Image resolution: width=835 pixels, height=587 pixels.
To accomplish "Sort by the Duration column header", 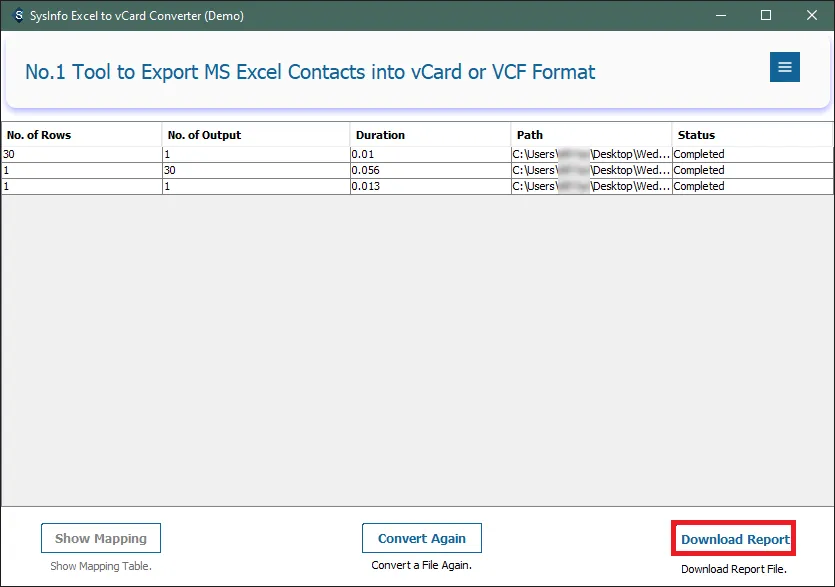I will coord(429,135).
